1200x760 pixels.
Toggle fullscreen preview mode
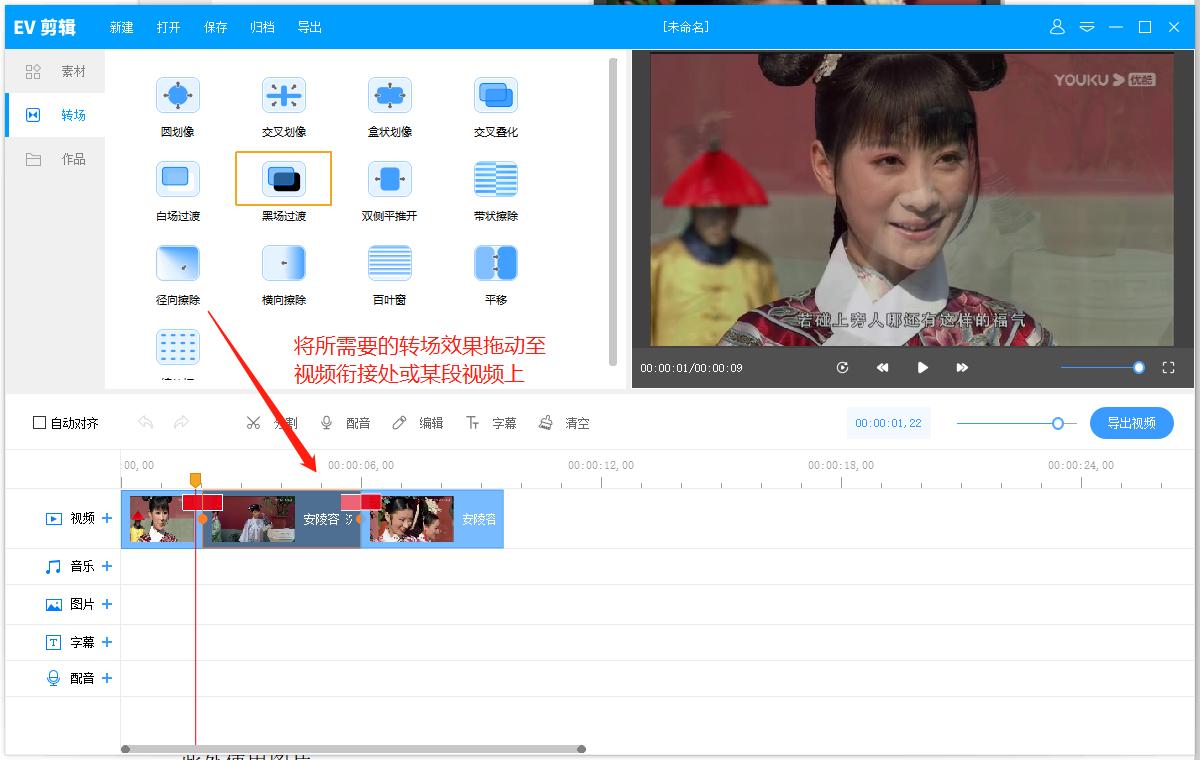pyautogui.click(x=1168, y=368)
